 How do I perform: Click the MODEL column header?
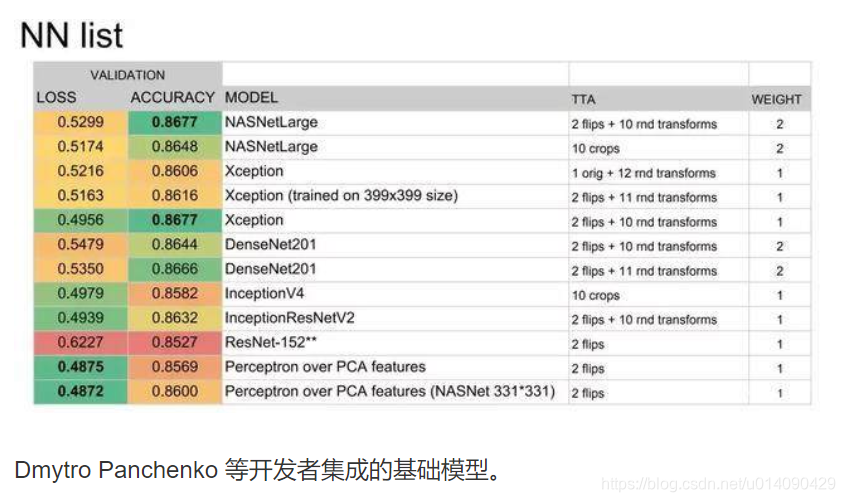pos(251,97)
